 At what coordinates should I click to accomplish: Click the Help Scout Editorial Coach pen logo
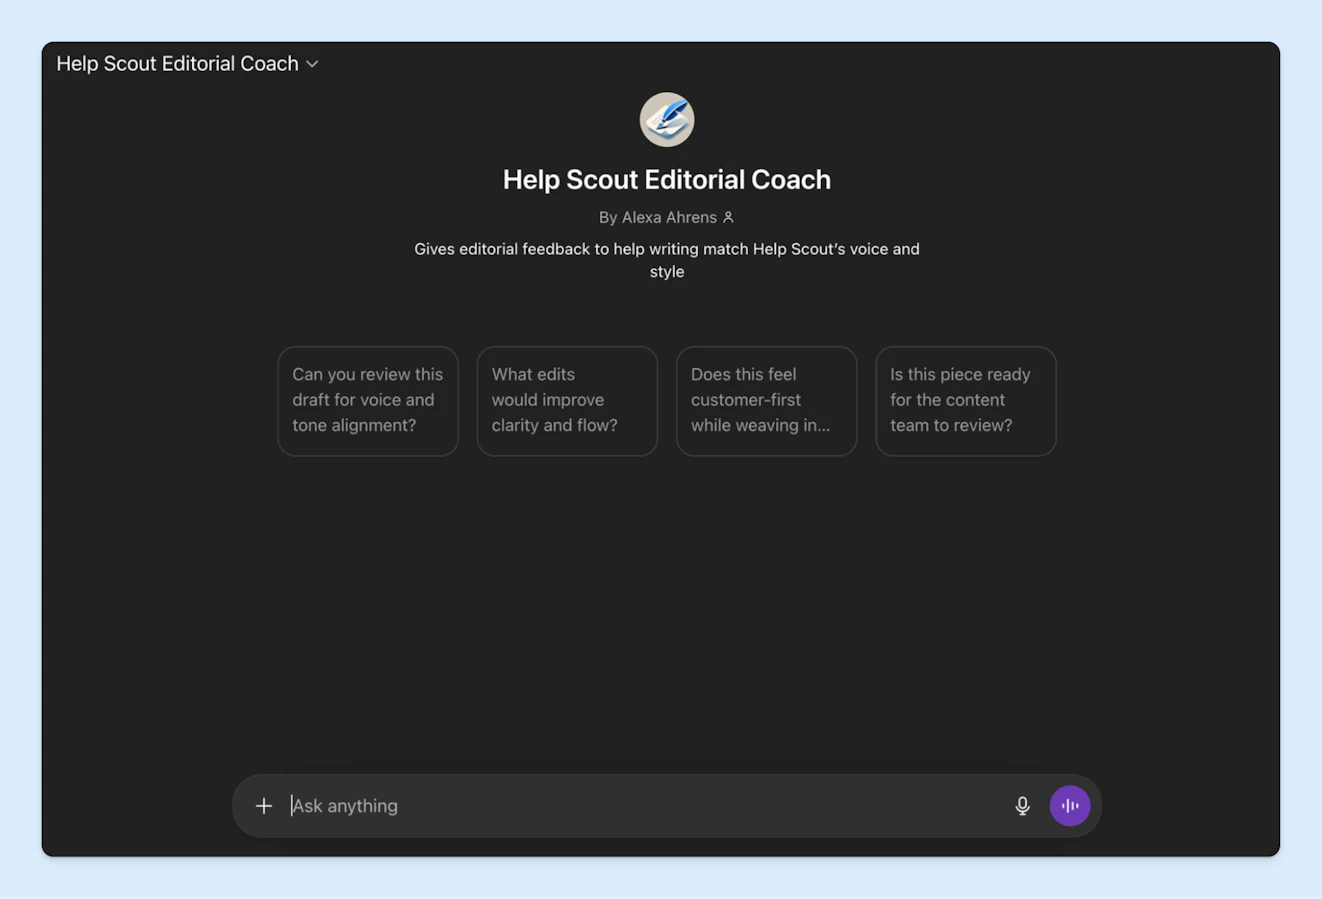[666, 119]
